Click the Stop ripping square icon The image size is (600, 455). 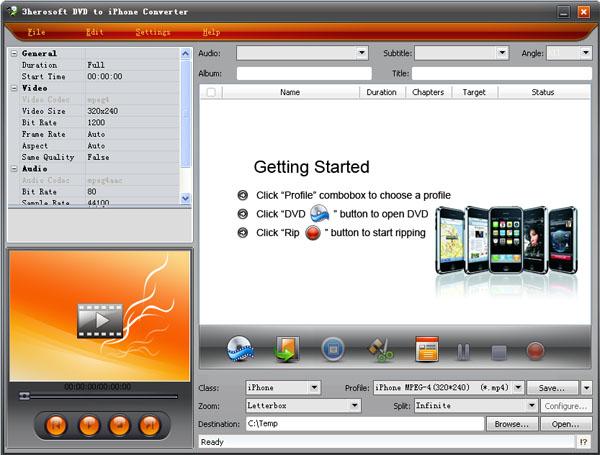point(499,352)
